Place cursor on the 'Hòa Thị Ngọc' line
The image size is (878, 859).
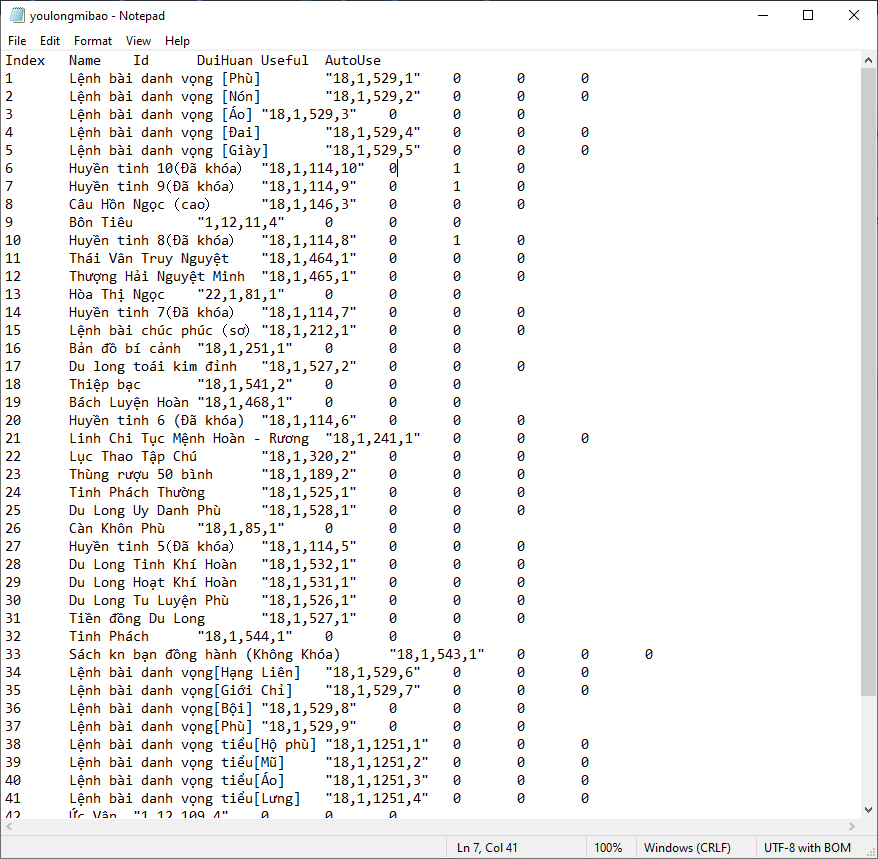[x=120, y=294]
